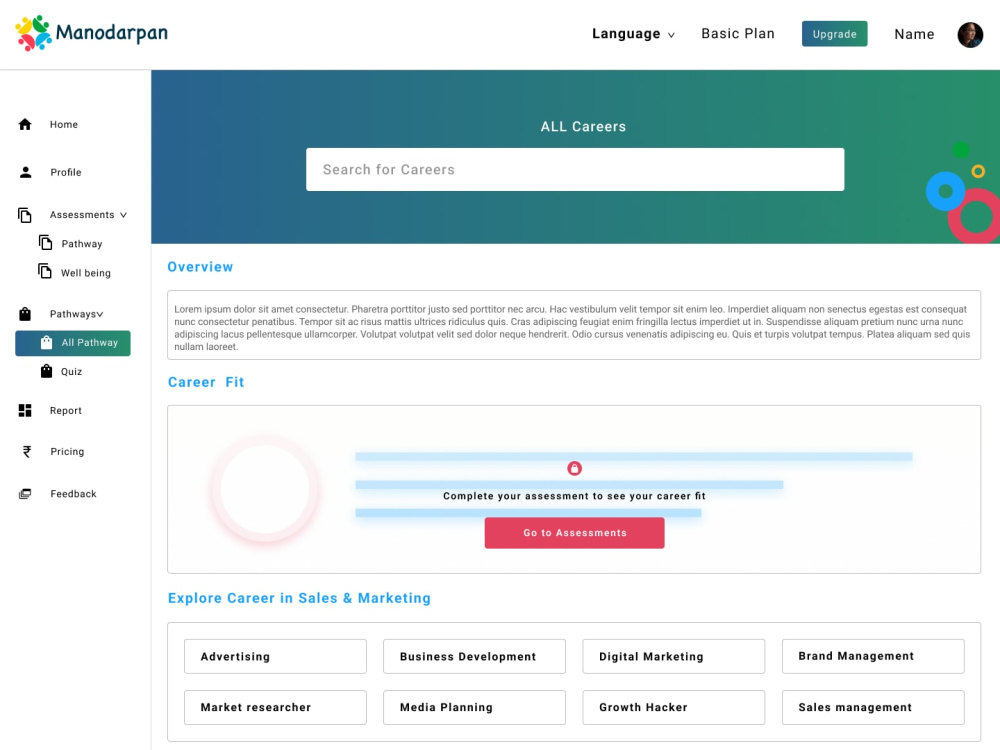Image resolution: width=1000 pixels, height=750 pixels.
Task: Select the Business Development career card
Action: [474, 656]
